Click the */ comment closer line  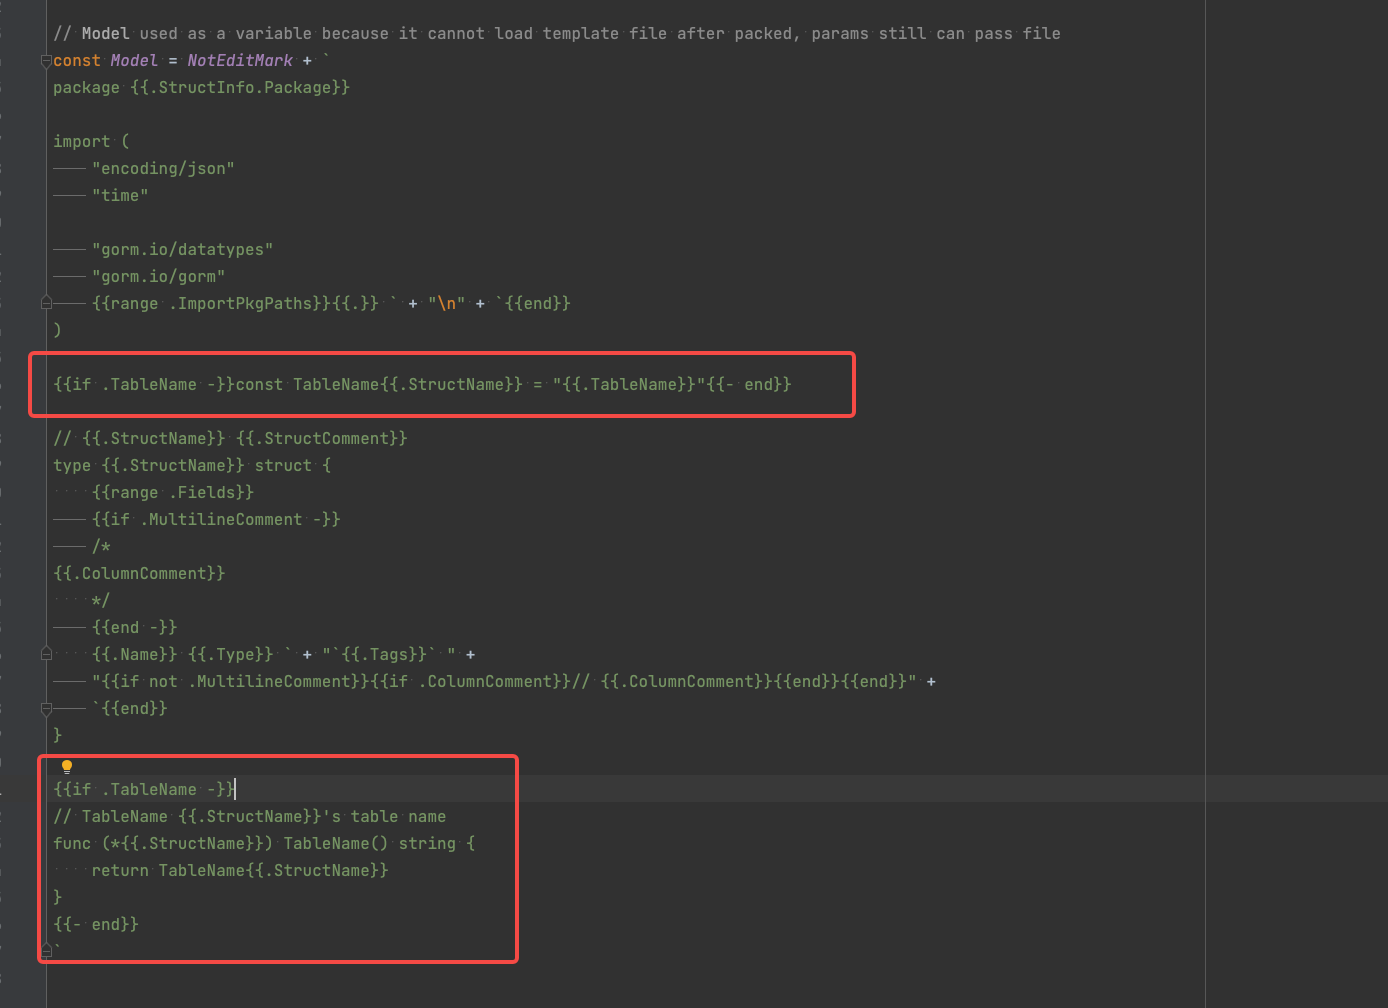point(101,601)
